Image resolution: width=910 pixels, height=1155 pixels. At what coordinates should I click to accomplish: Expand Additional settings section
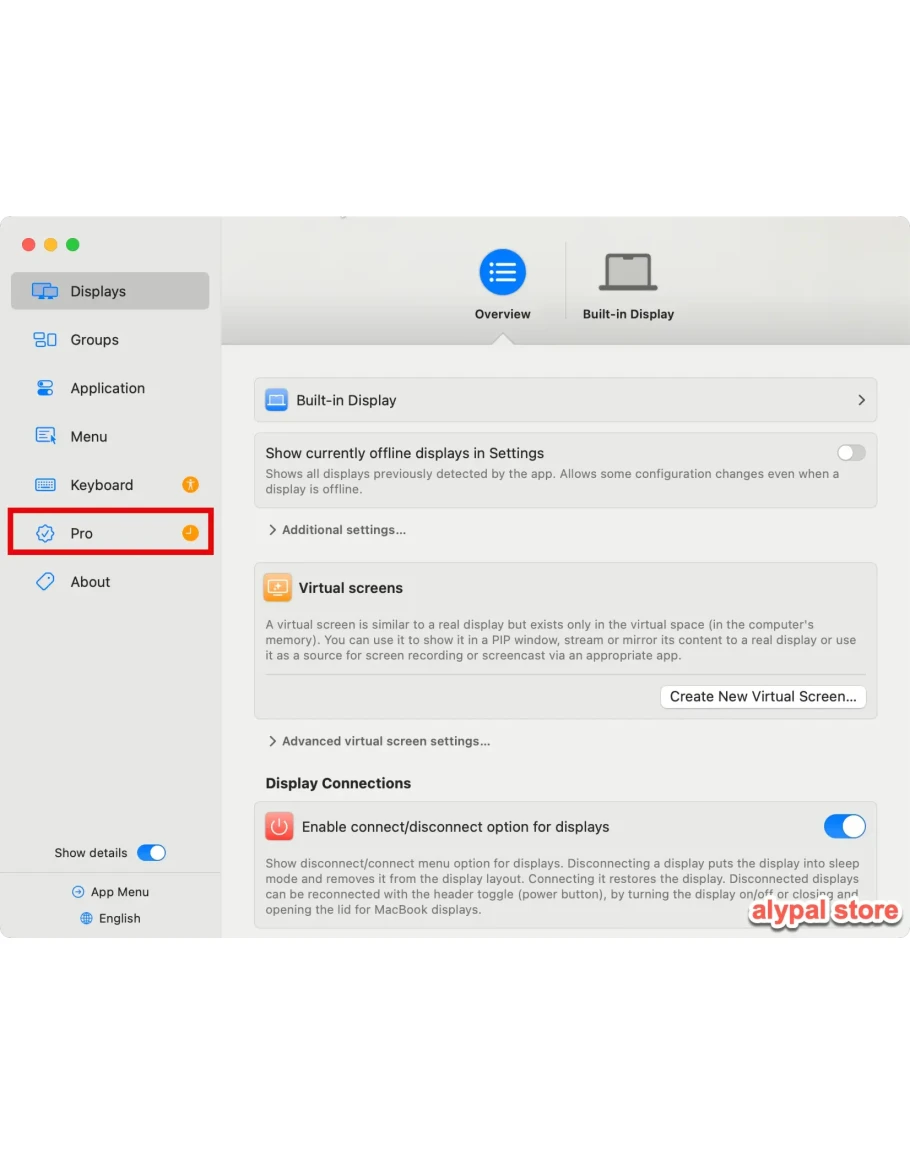coord(337,530)
